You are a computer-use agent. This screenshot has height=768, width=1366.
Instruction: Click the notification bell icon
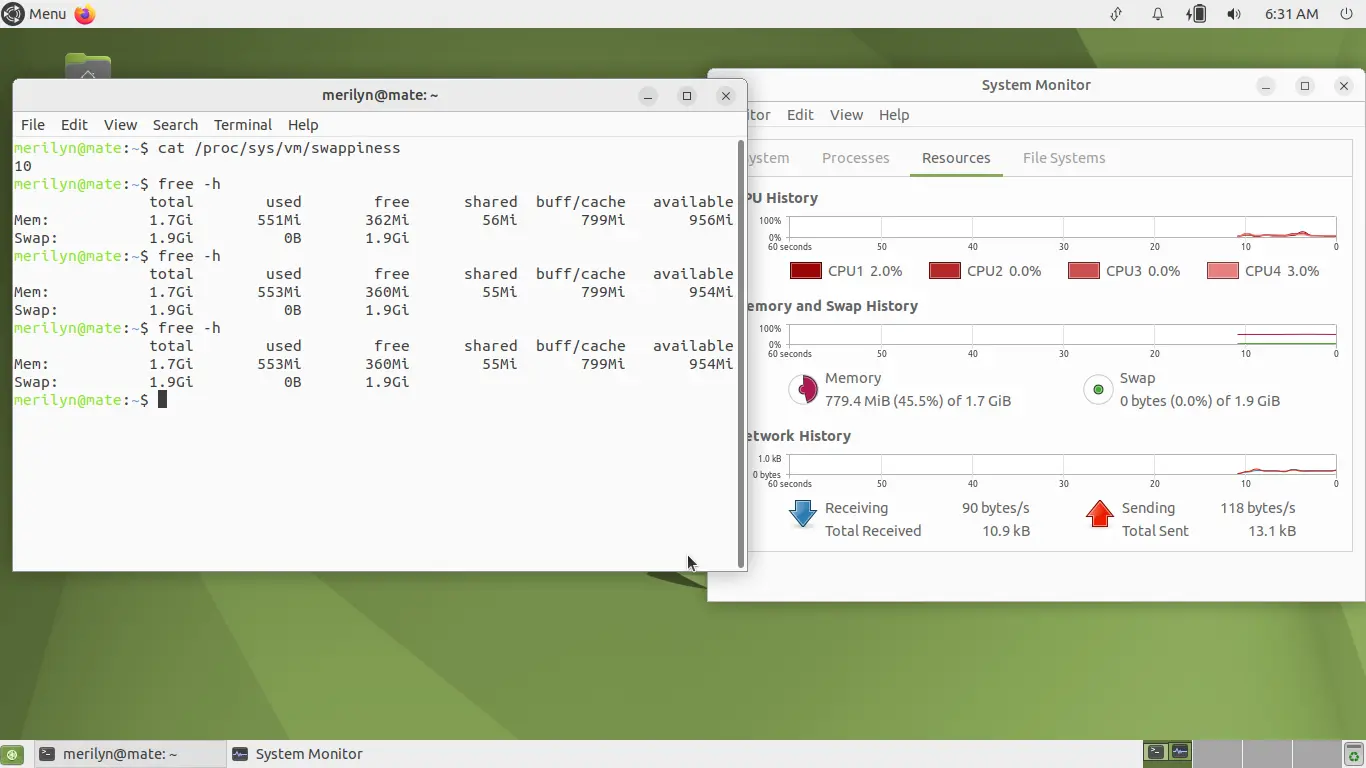[1157, 14]
